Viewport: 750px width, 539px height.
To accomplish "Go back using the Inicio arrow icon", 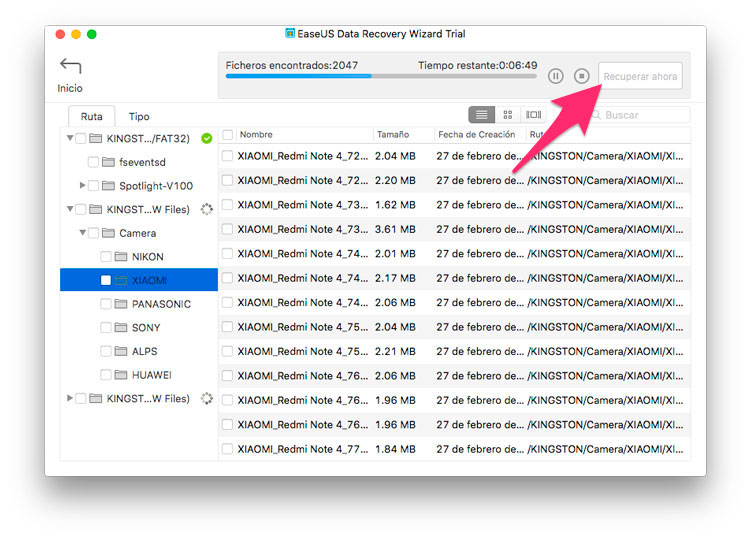I will [70, 66].
